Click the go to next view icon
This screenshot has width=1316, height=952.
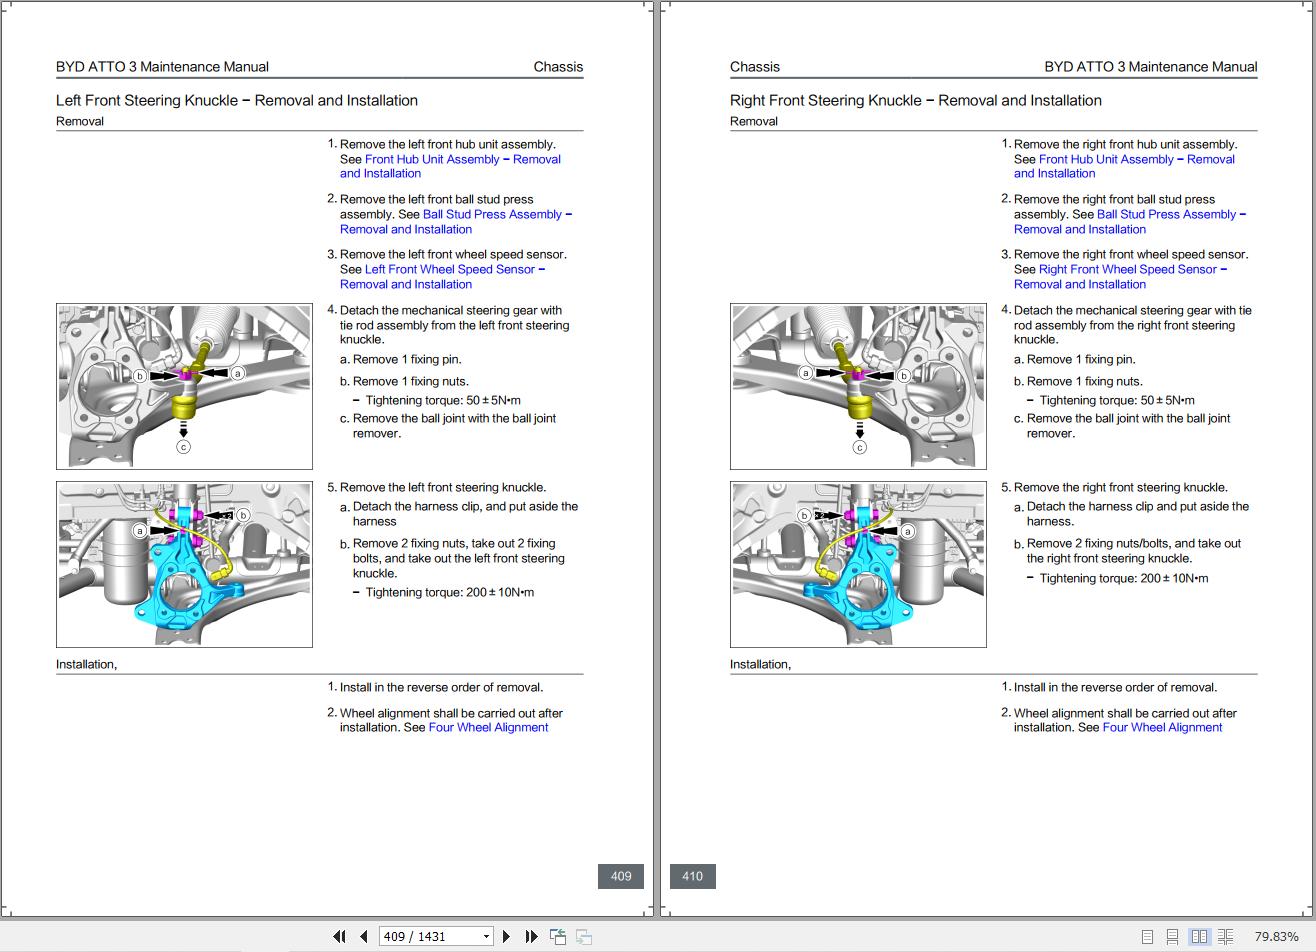point(584,936)
